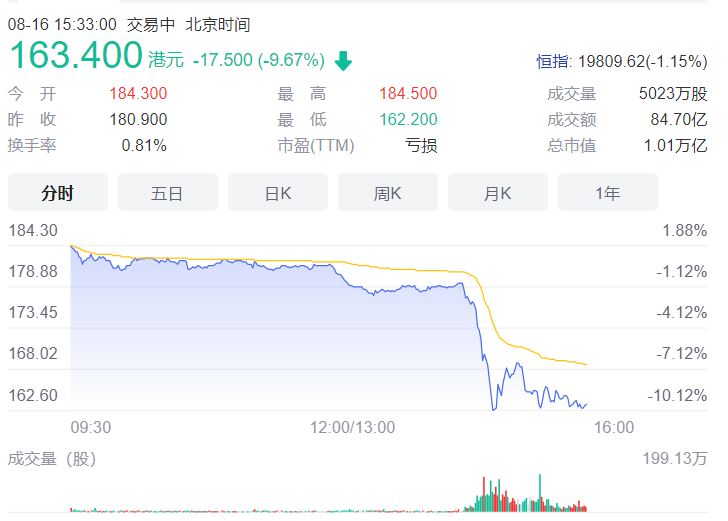This screenshot has height=521, width=728.
Task: Click the 最低 low value 162.200
Action: (408, 119)
